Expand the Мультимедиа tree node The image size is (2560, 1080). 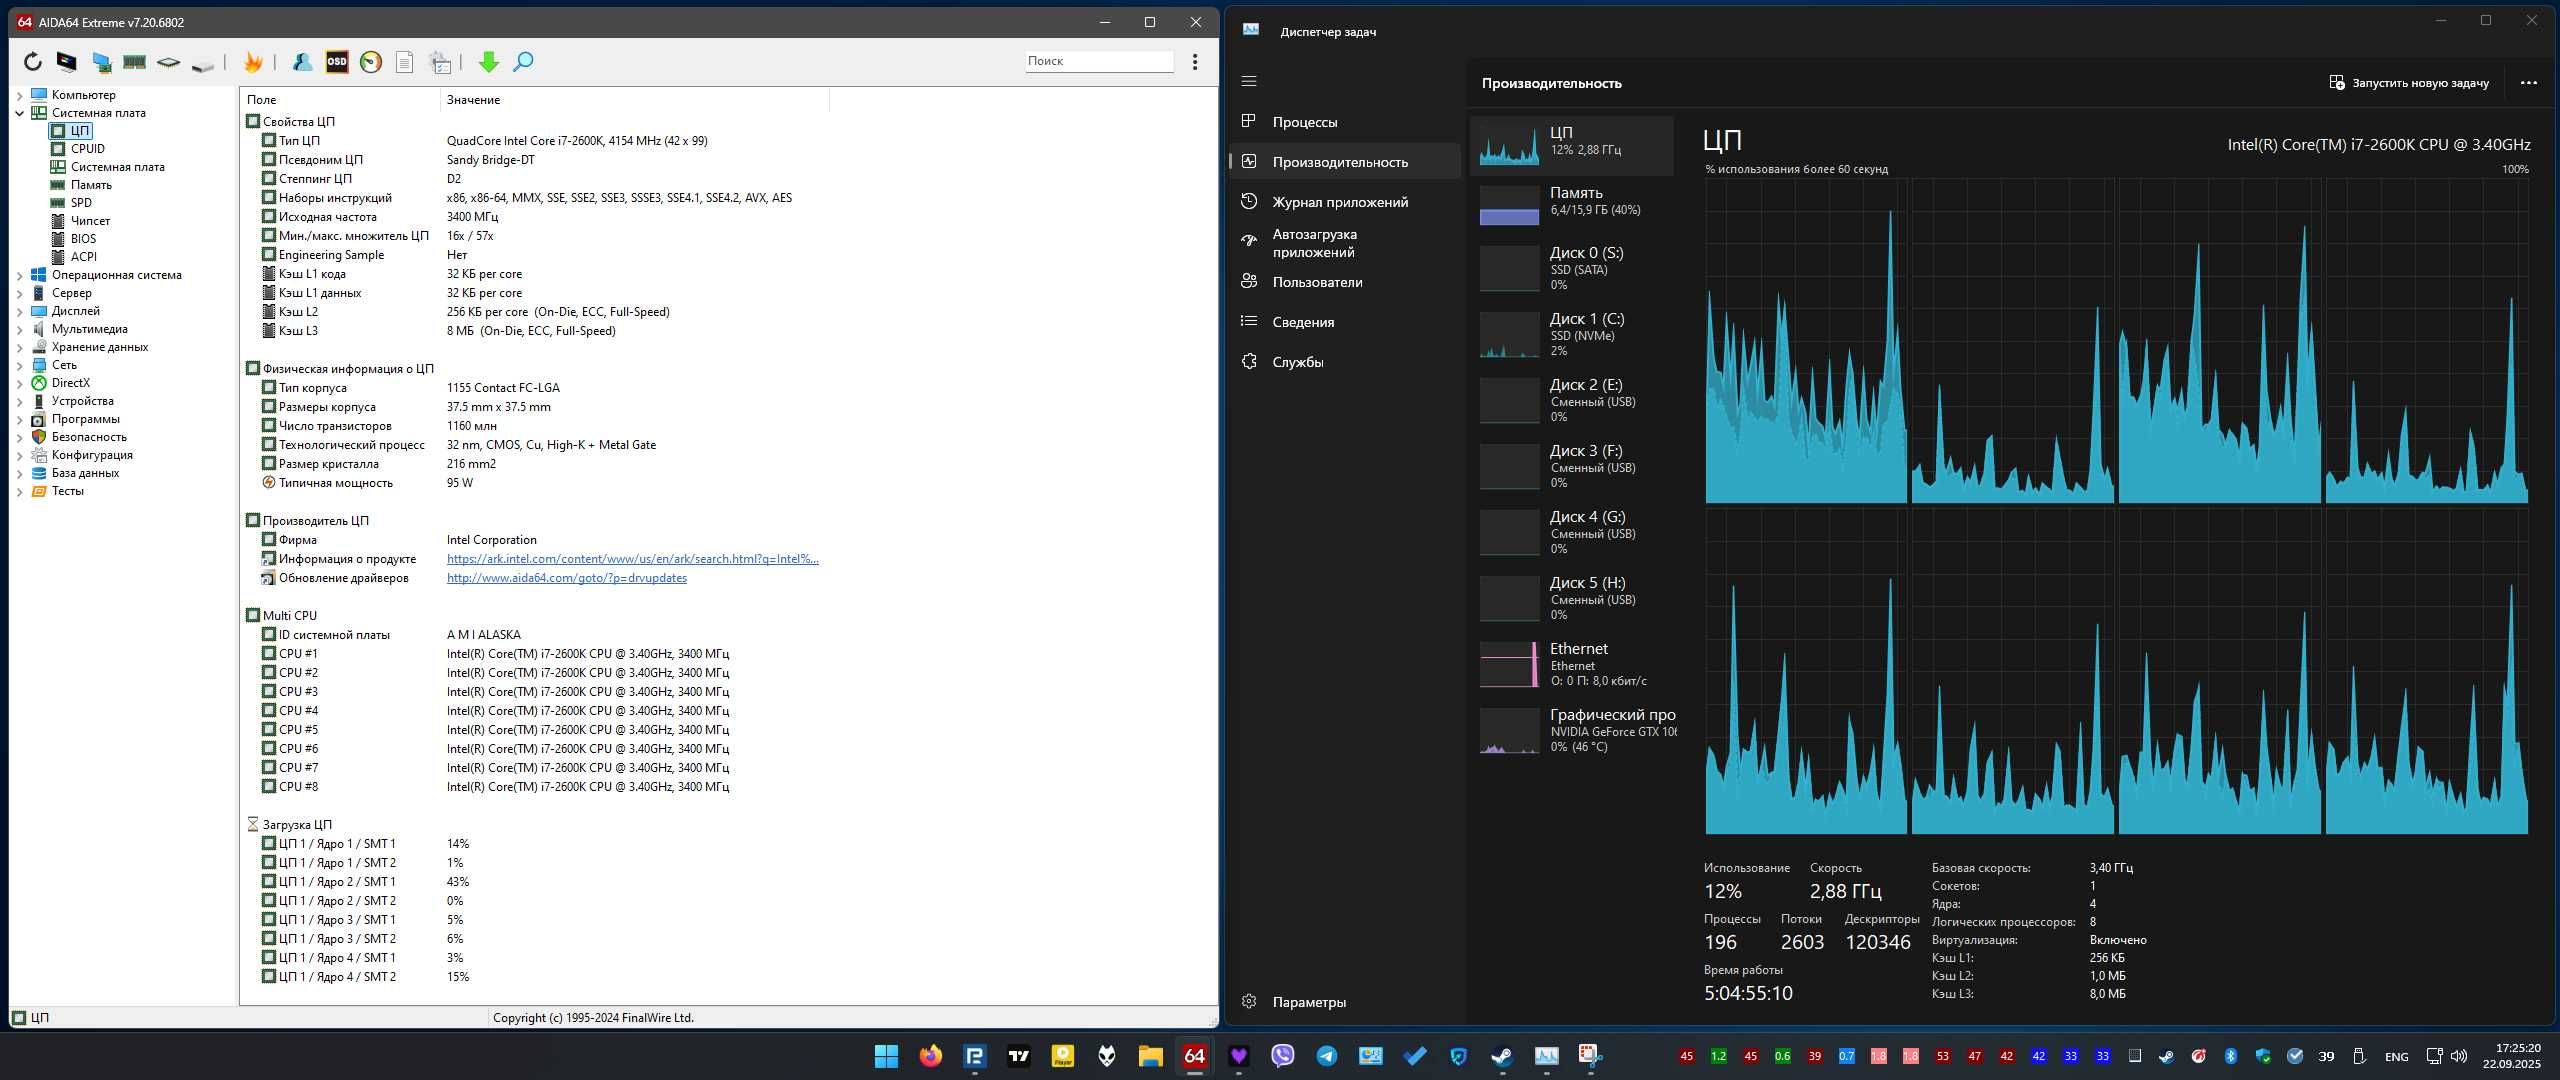click(x=19, y=329)
